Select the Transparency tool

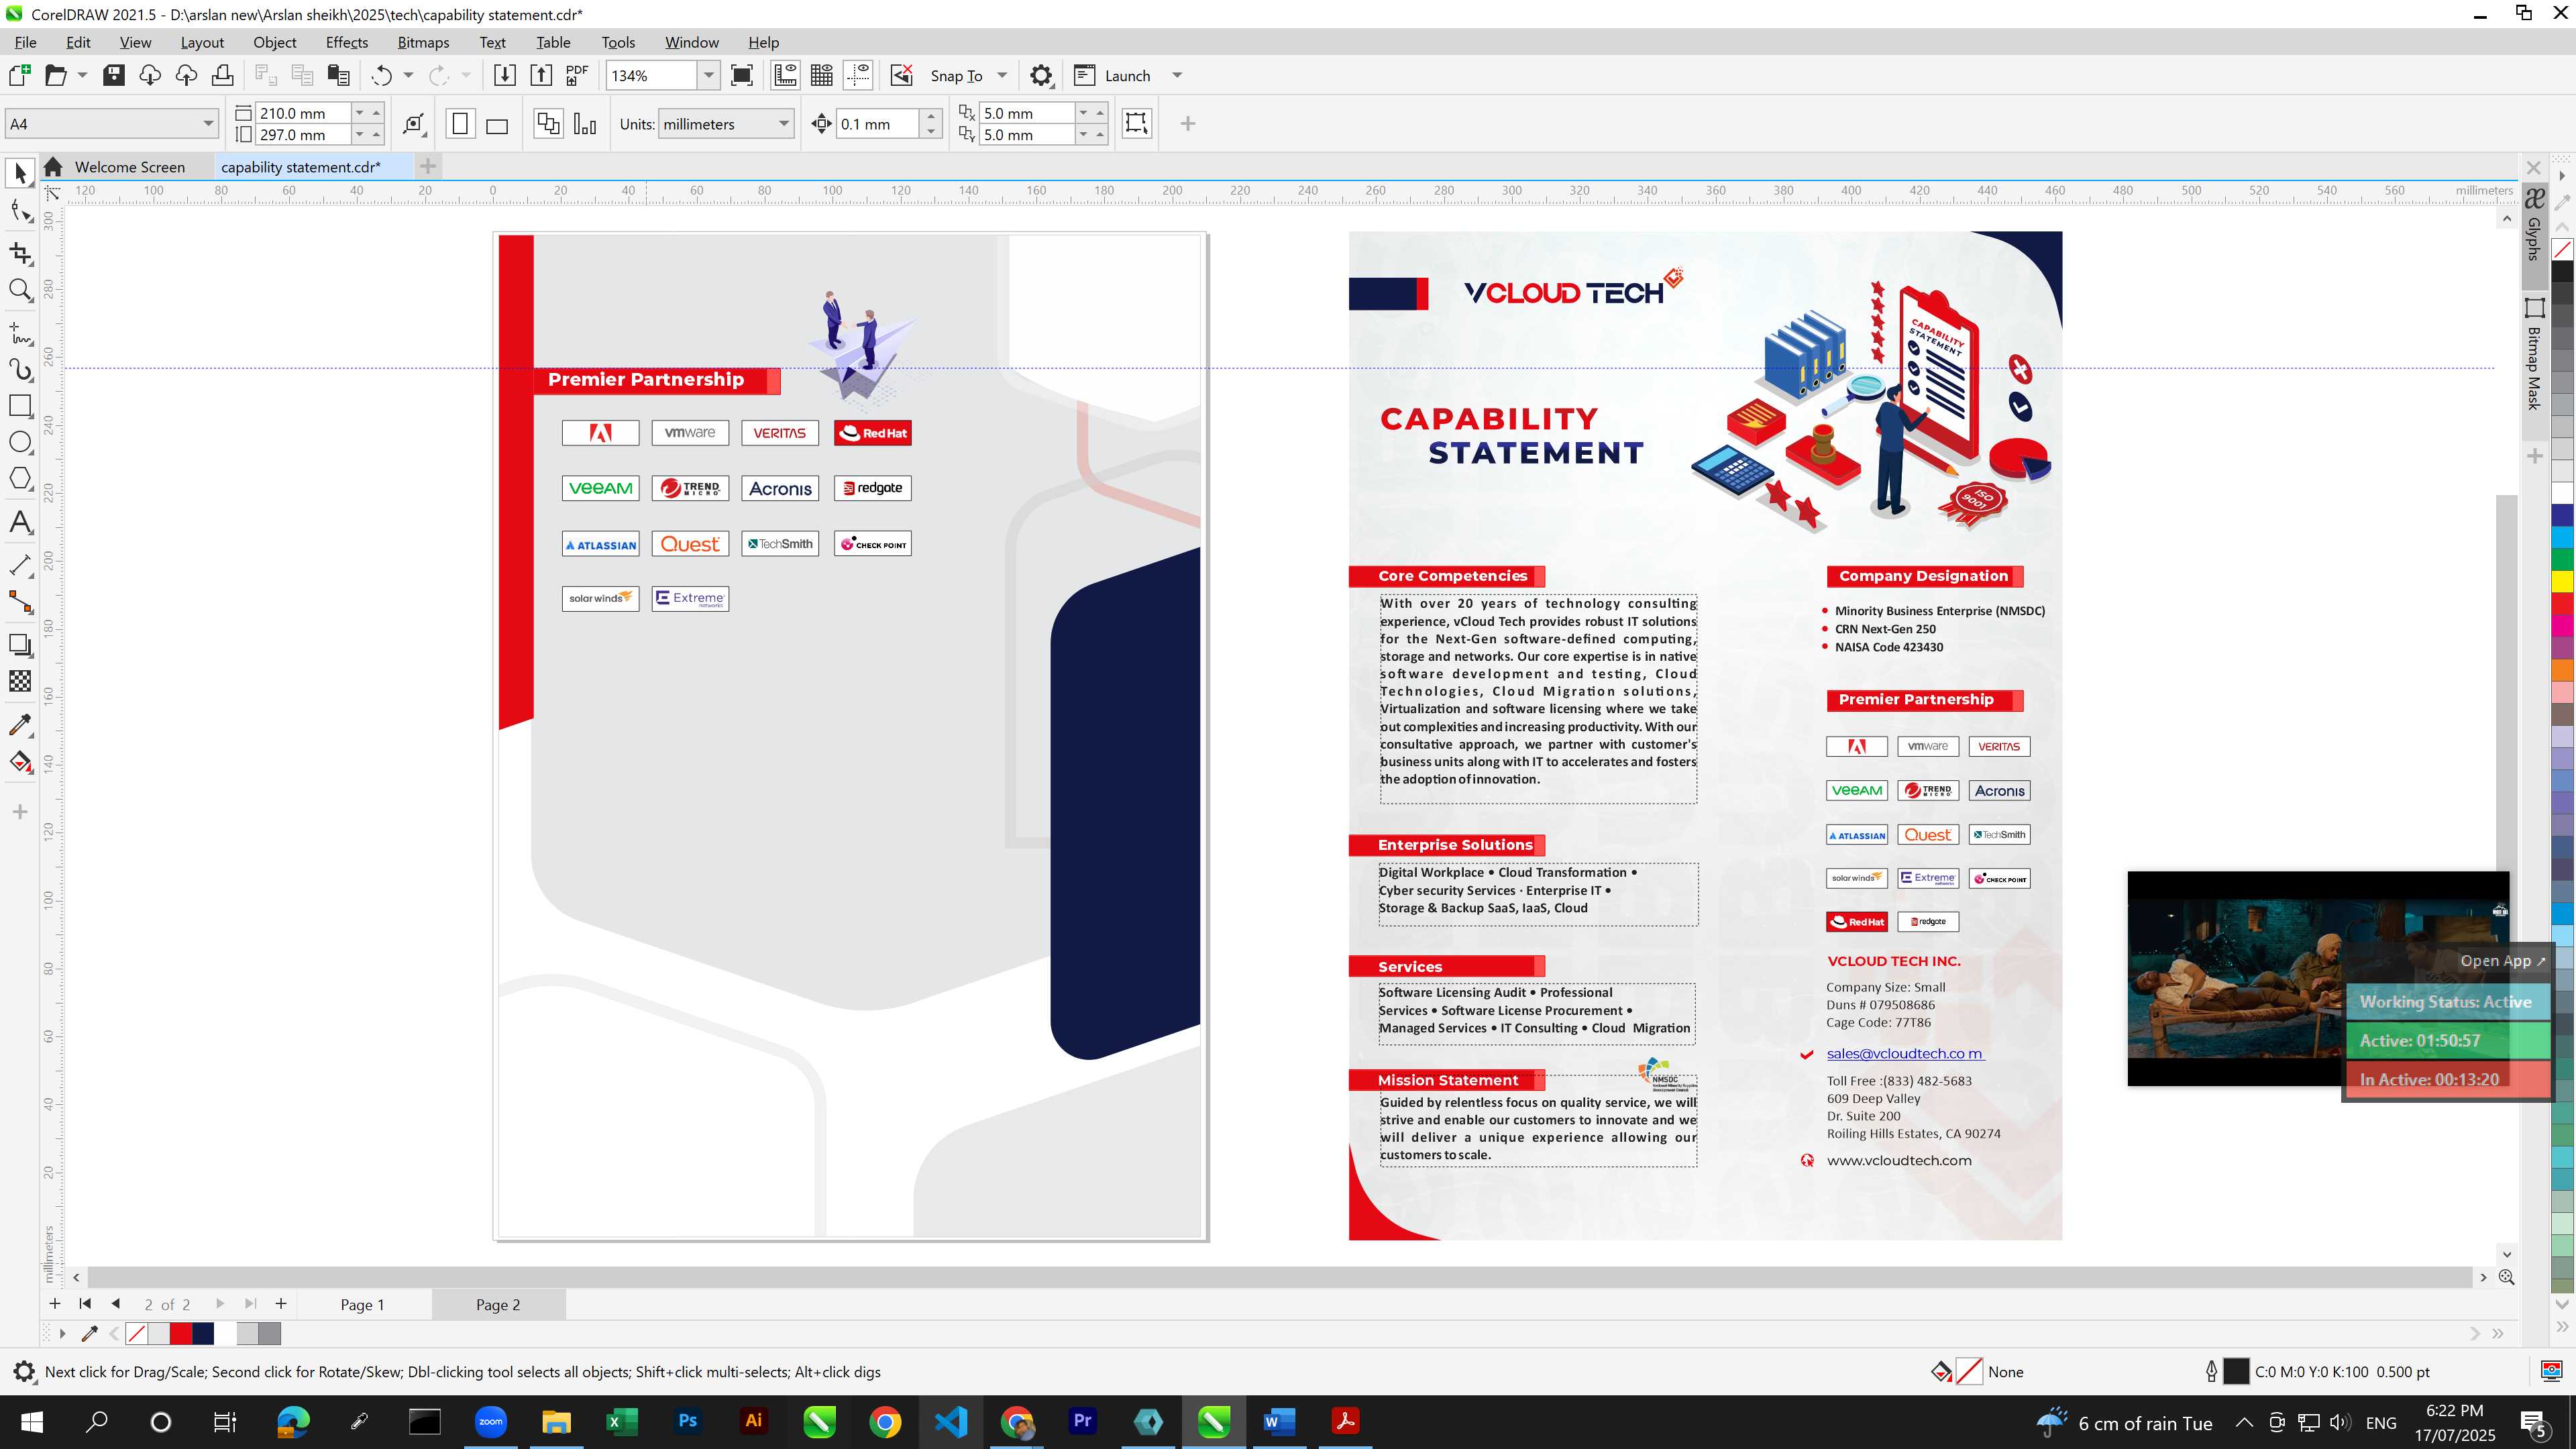click(x=20, y=681)
